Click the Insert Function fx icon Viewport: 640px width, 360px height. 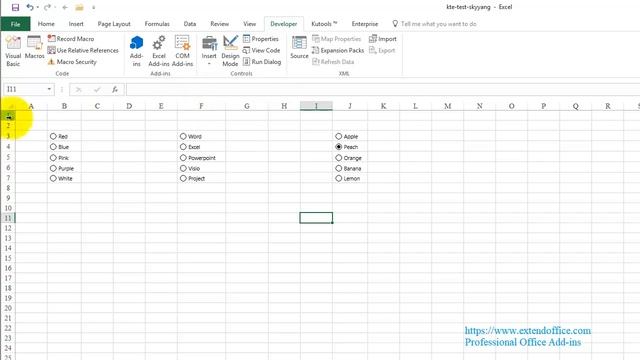click(115, 89)
